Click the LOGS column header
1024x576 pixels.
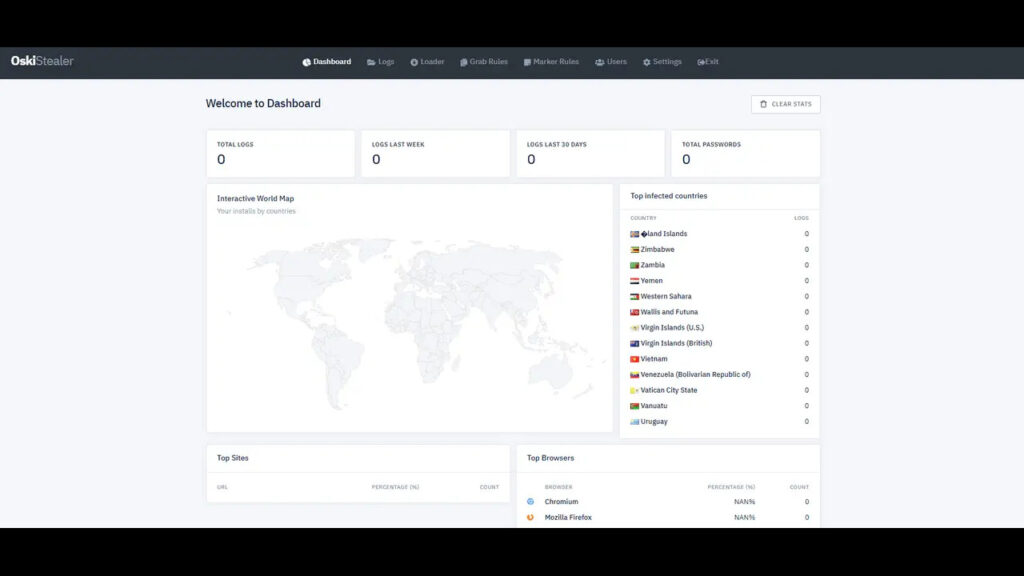click(x=801, y=218)
